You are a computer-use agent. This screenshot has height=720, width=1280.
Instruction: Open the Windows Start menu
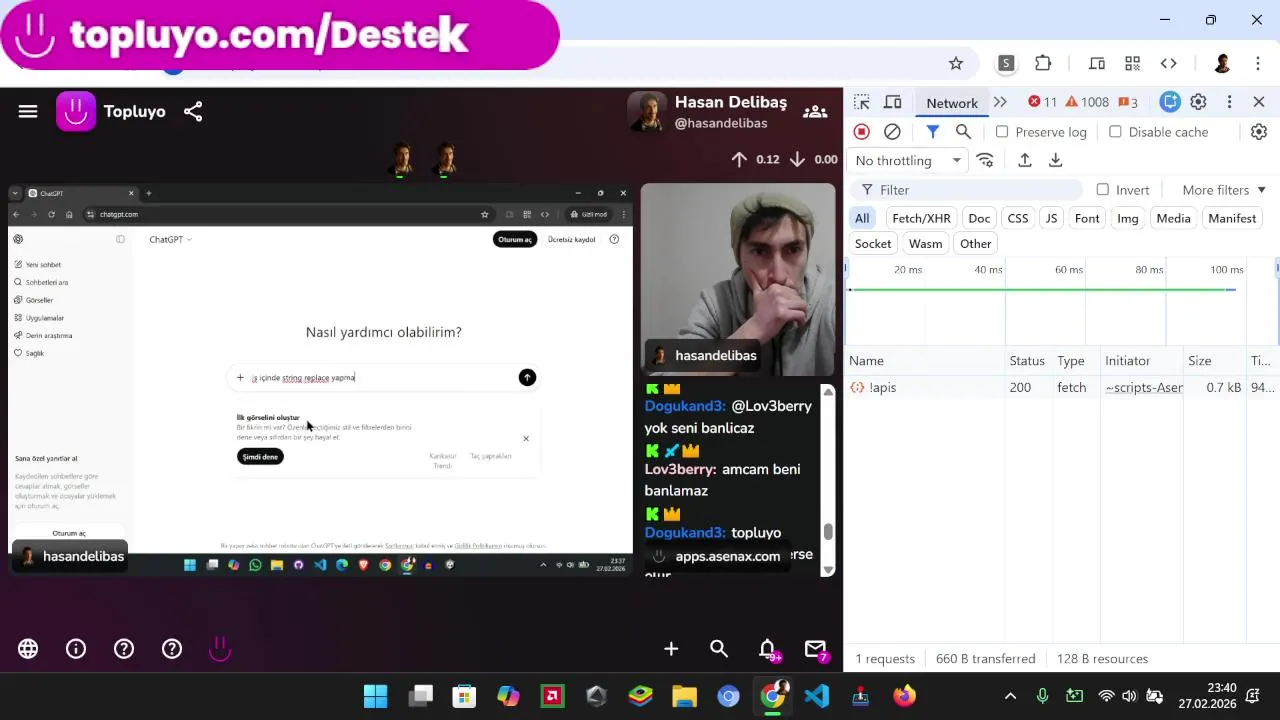point(375,696)
